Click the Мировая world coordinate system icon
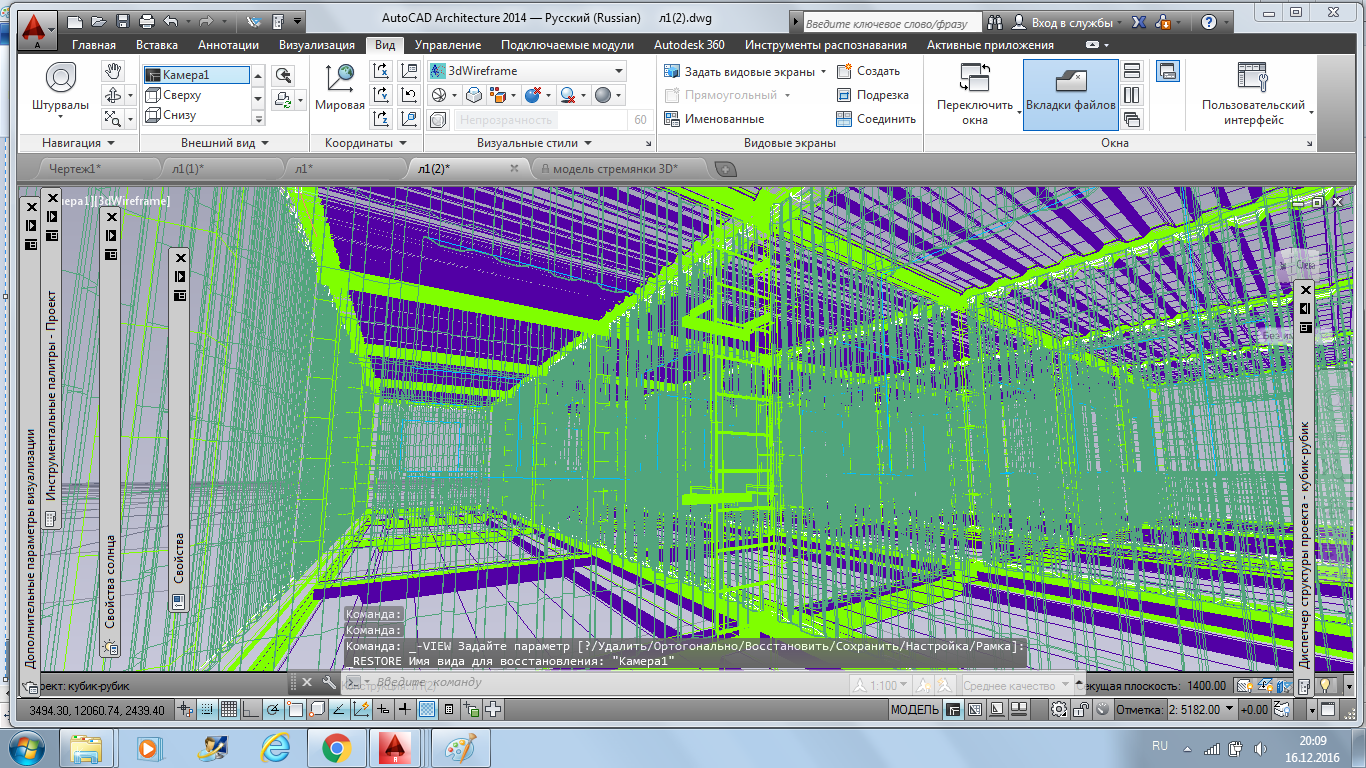Image resolution: width=1366 pixels, height=768 pixels. tap(340, 86)
